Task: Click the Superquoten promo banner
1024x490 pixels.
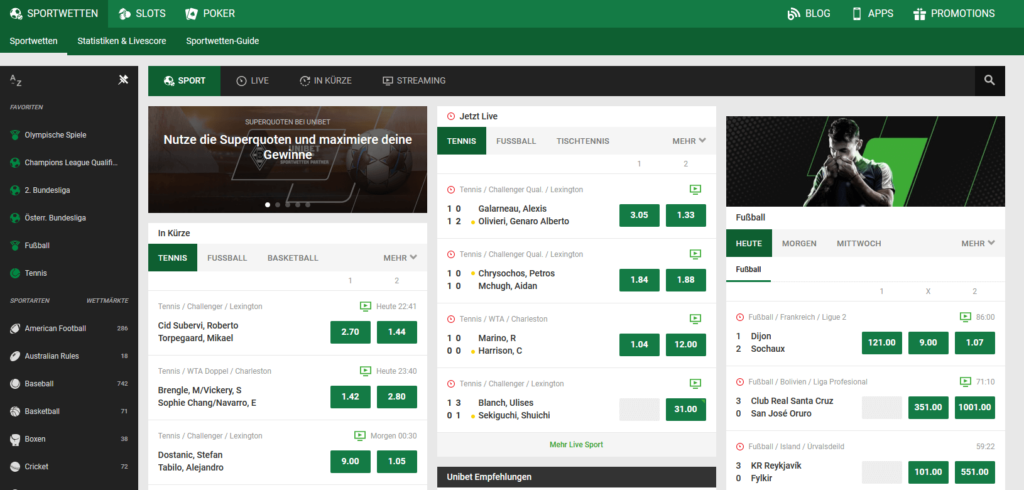Action: pos(287,159)
